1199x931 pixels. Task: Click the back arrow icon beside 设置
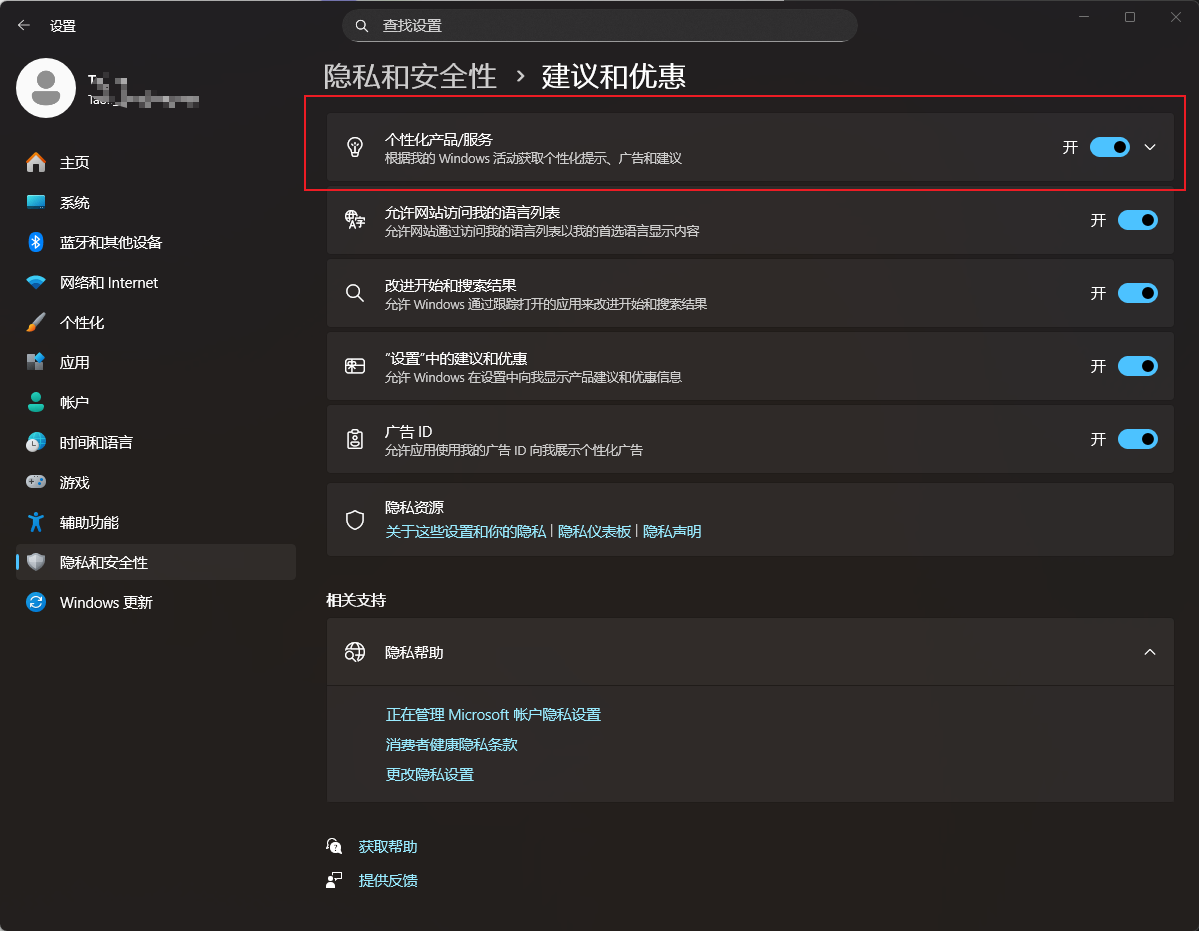coord(24,25)
